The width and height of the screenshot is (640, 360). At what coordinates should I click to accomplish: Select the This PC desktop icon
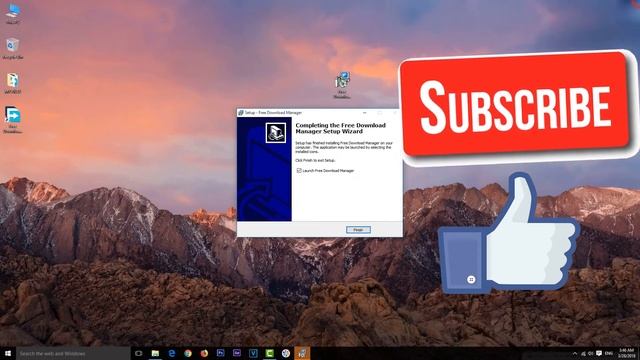click(13, 13)
